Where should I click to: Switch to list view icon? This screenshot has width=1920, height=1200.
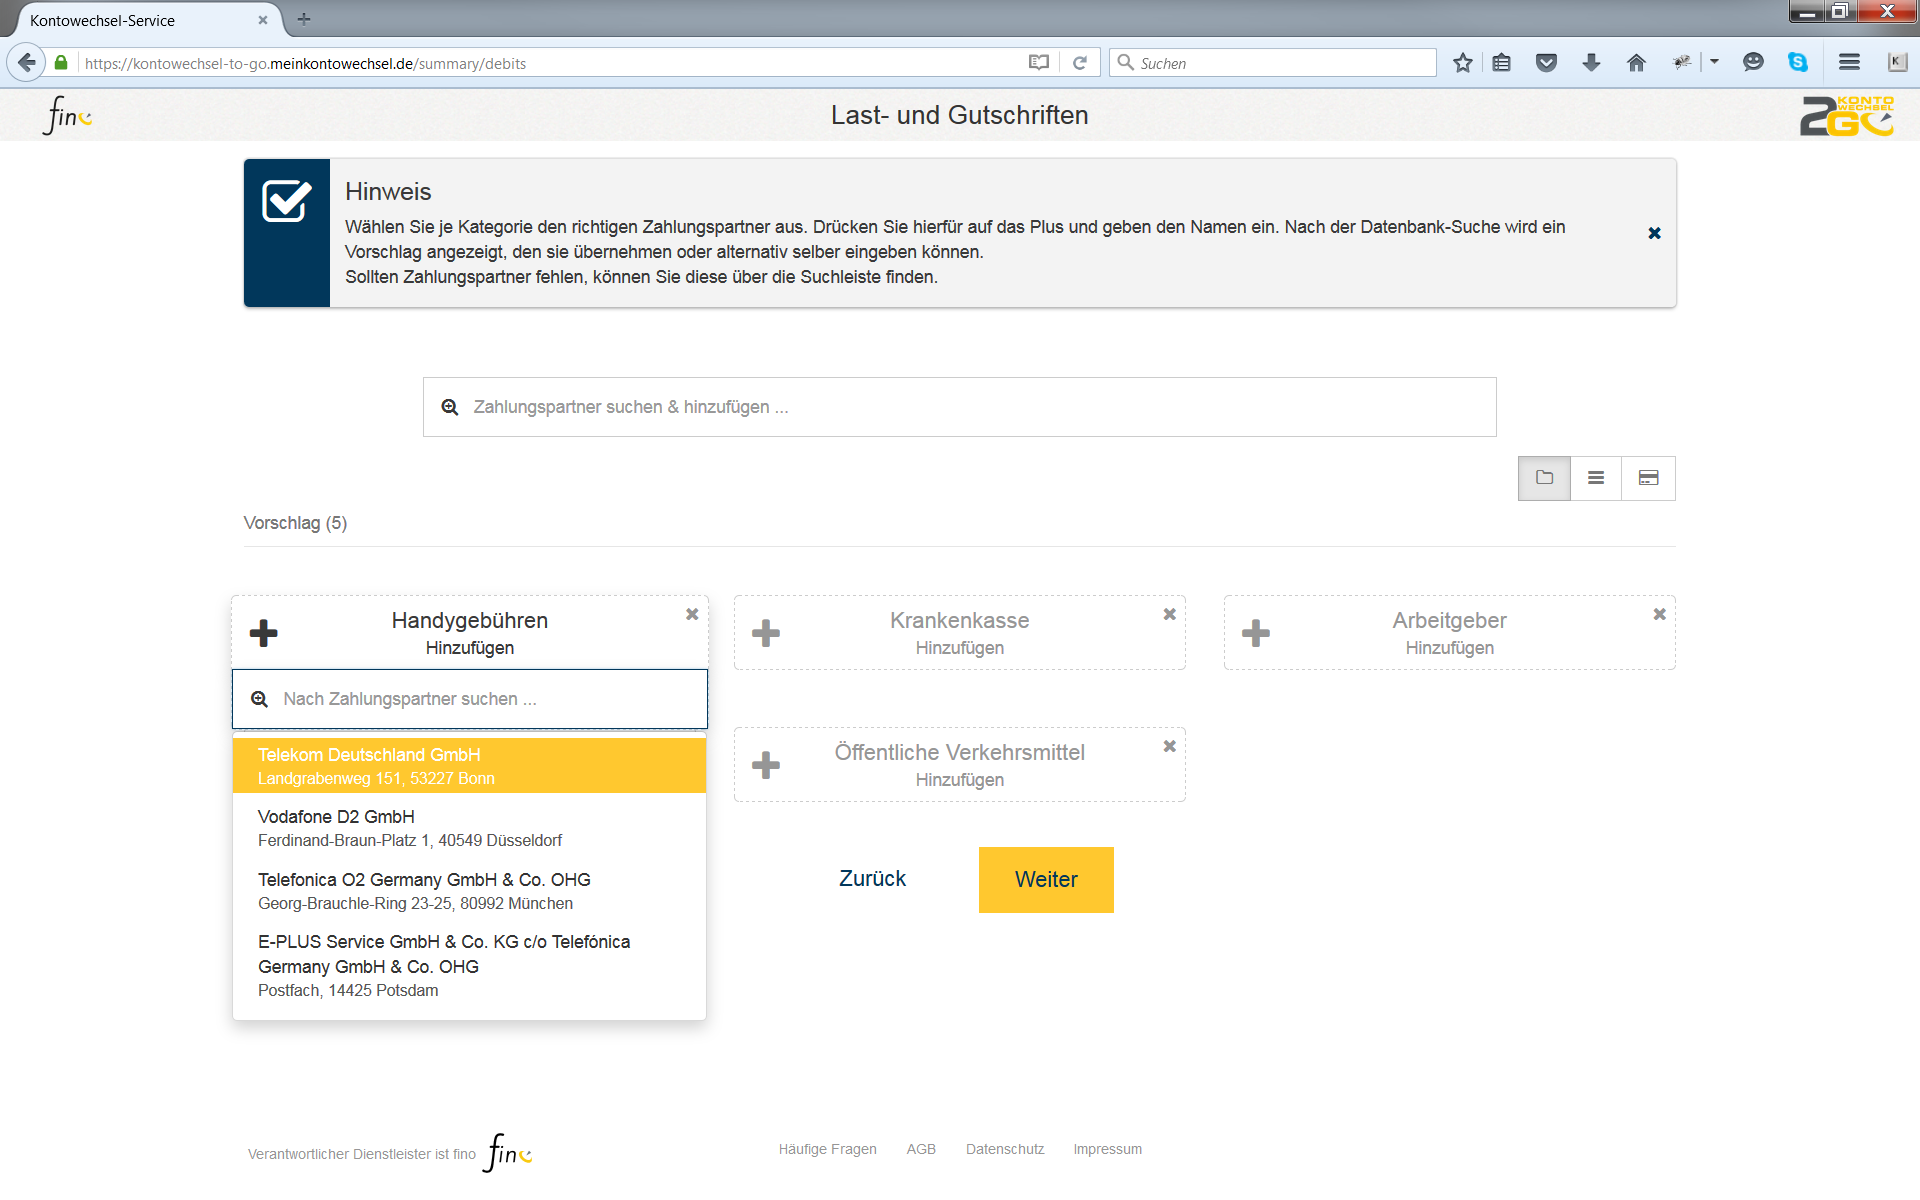[x=1597, y=478]
